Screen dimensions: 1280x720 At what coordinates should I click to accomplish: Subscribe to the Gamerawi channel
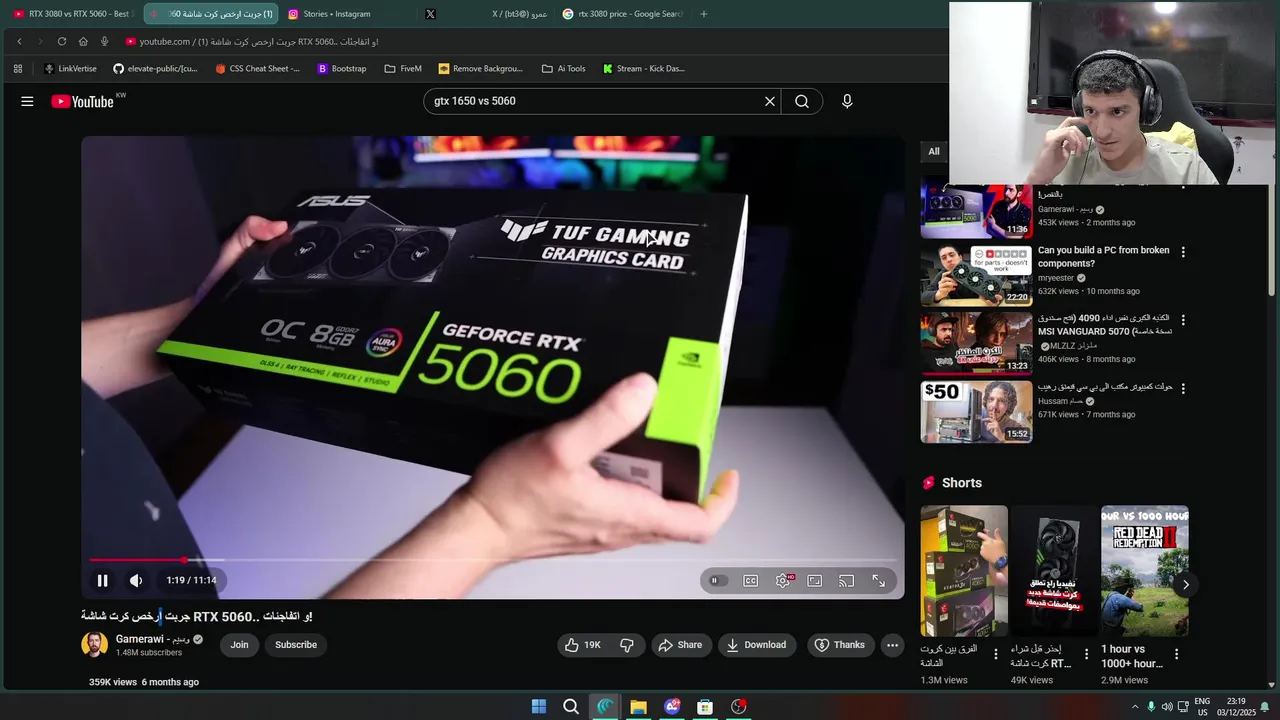296,645
